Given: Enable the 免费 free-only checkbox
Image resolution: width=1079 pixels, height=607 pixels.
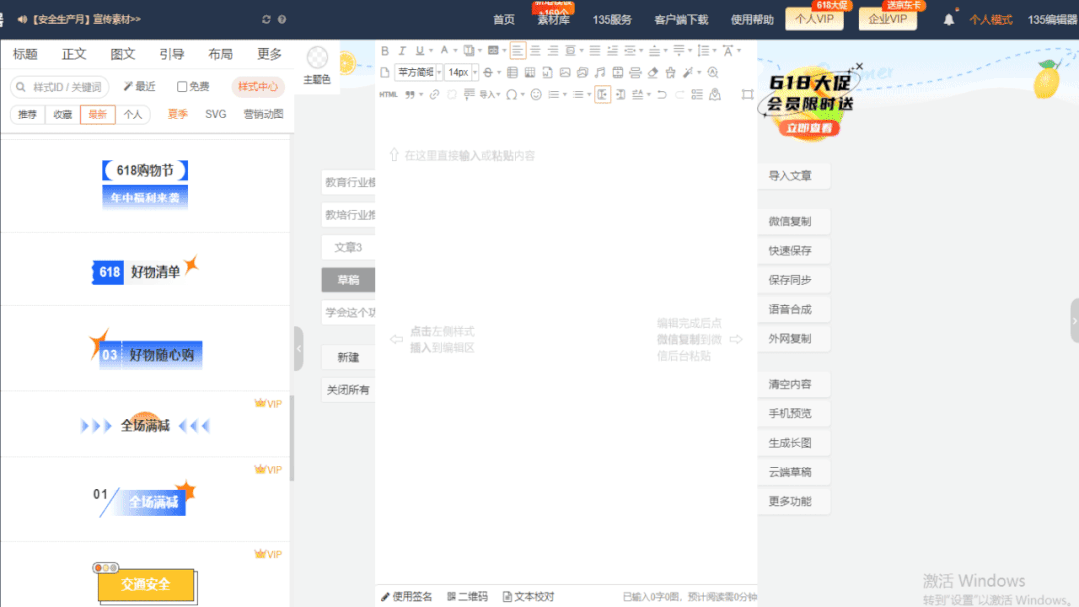Looking at the screenshot, I should coord(182,87).
